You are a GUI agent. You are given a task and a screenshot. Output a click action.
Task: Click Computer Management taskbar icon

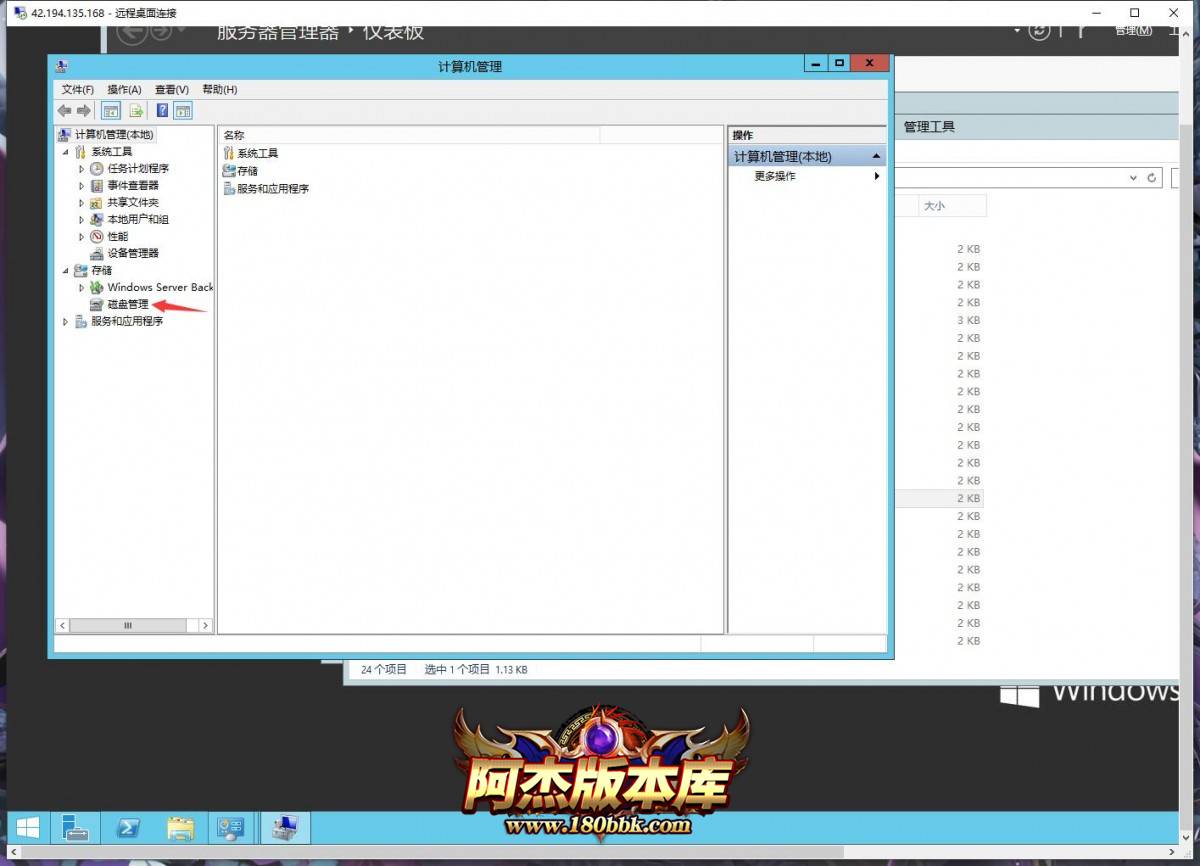click(x=285, y=827)
